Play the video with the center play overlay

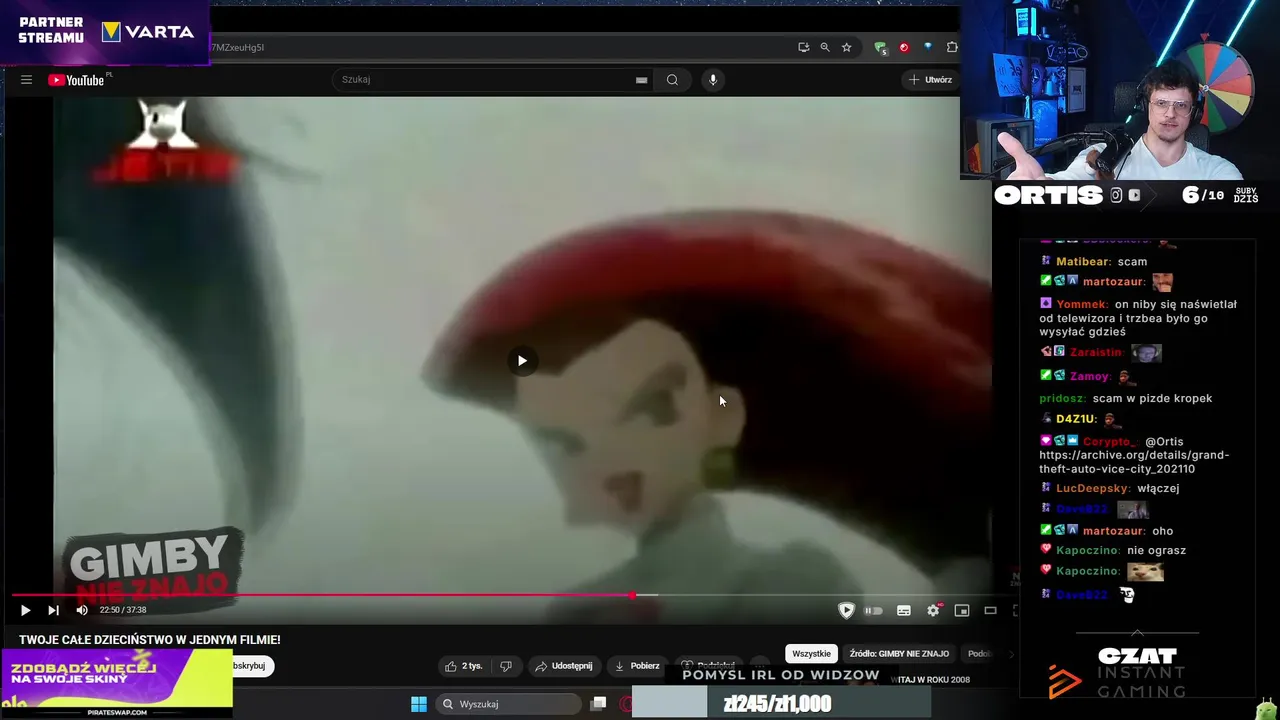(521, 361)
